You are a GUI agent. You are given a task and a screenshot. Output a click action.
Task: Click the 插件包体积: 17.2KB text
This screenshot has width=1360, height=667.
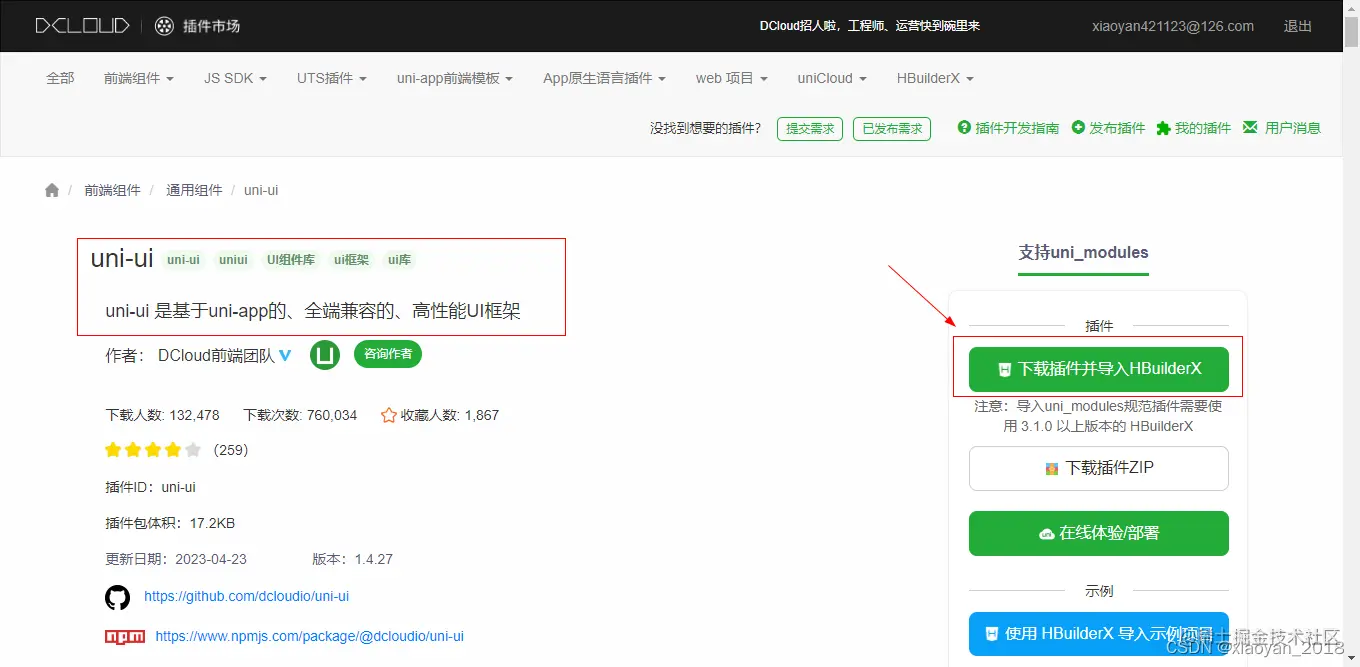[170, 523]
